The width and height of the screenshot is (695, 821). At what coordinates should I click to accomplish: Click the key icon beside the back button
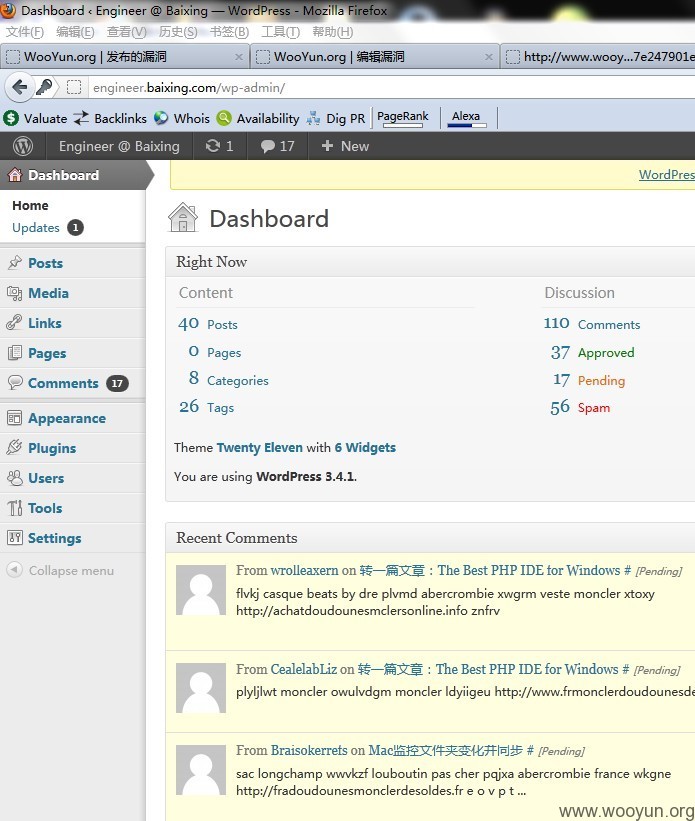click(x=45, y=87)
